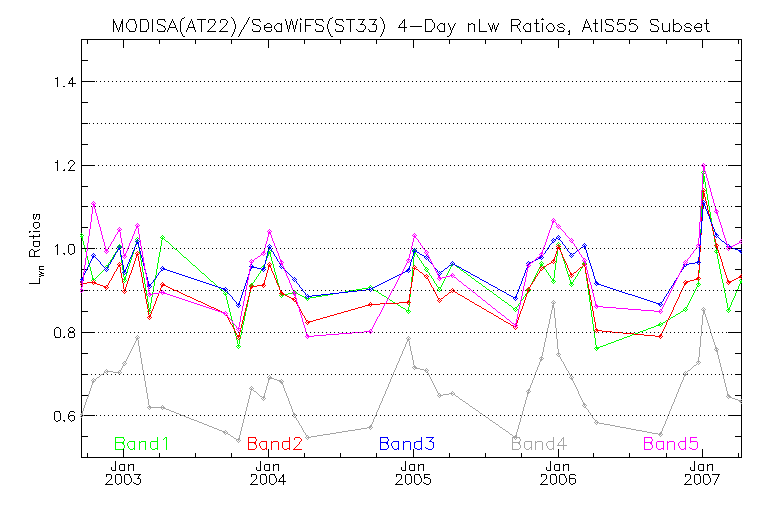Click the magenta Band5 peak above 1.1 in late 2002
The height and width of the screenshot is (512, 768).
[x=94, y=203]
